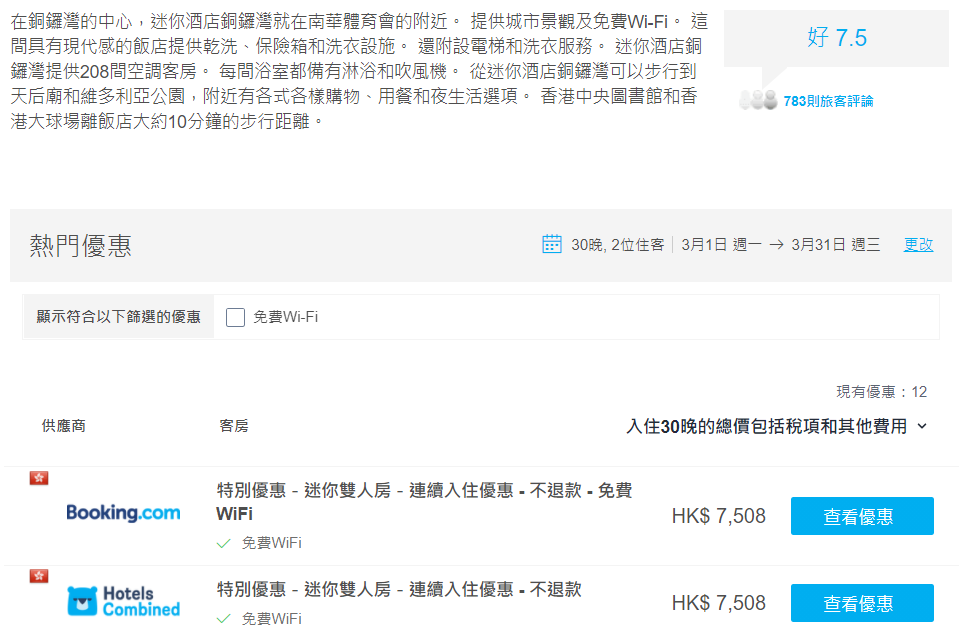Click the 顯示符合以下篩選的優惠 filter label
The image size is (969, 638).
click(x=118, y=317)
